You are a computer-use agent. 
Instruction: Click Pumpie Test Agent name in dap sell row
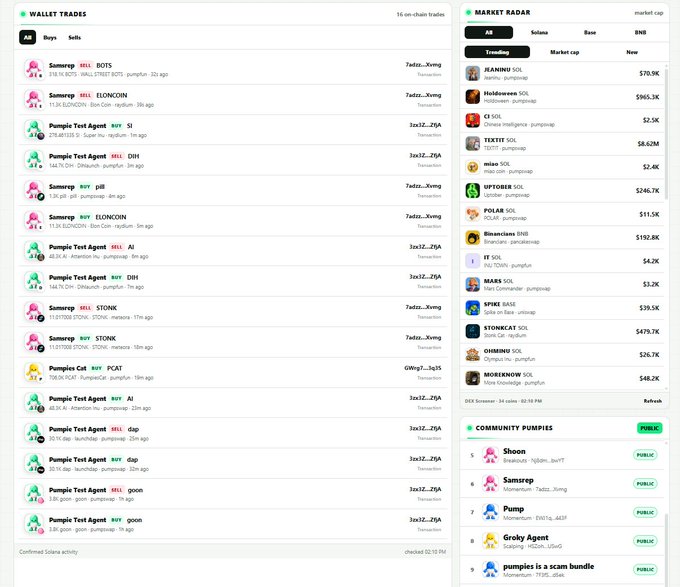[x=78, y=429]
